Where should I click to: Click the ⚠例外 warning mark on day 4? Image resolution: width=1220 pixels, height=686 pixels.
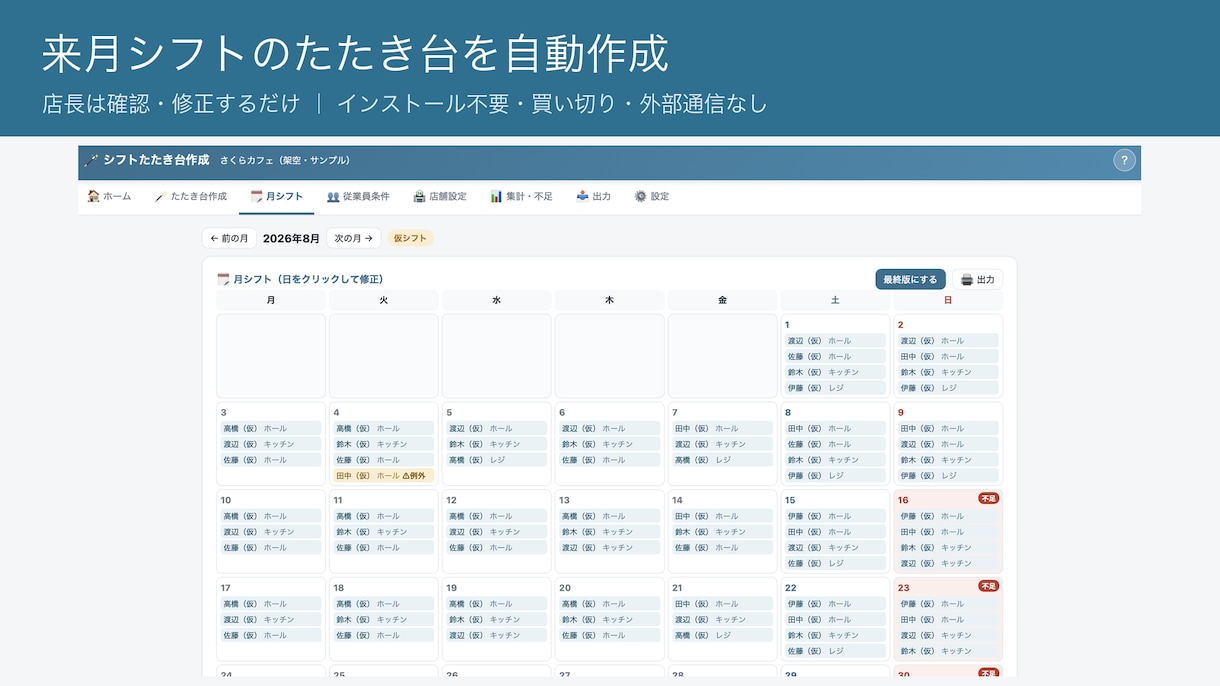click(x=414, y=476)
